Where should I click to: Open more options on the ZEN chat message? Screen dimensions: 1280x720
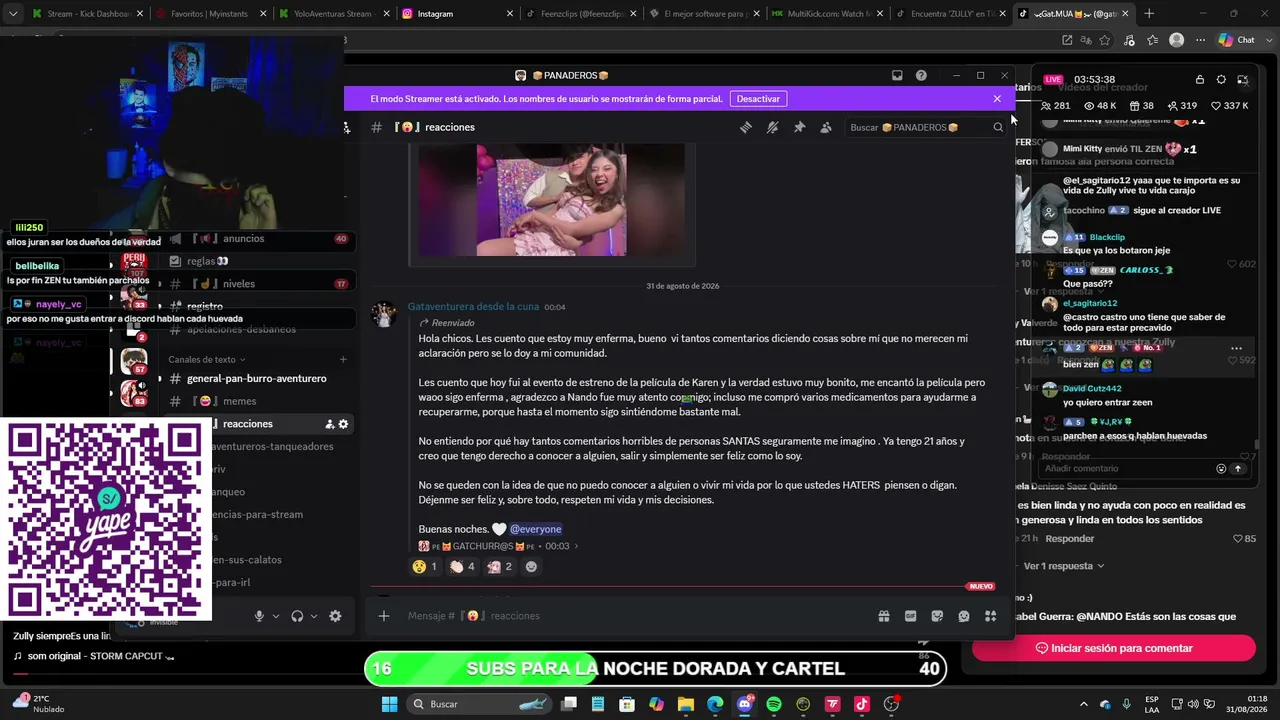pyautogui.click(x=1236, y=348)
